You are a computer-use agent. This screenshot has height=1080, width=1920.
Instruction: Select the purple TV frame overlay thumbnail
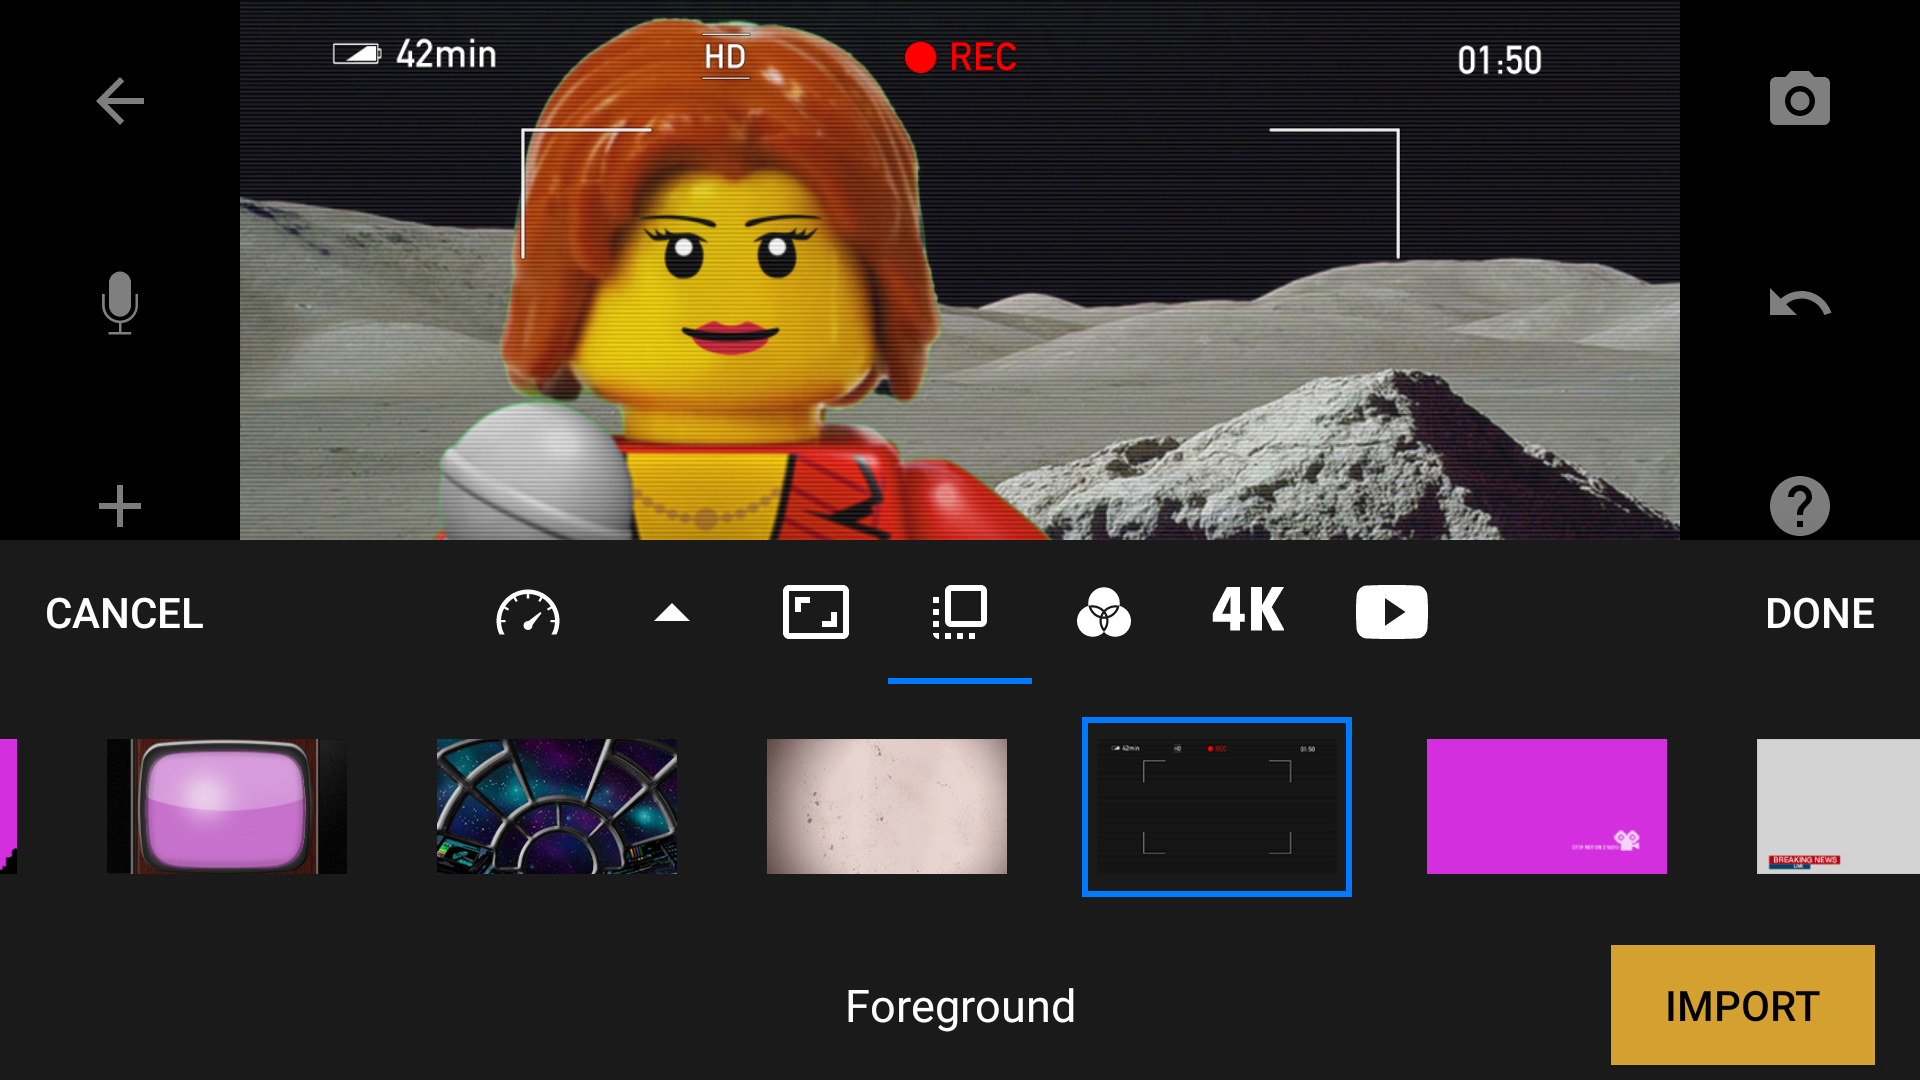(x=226, y=806)
